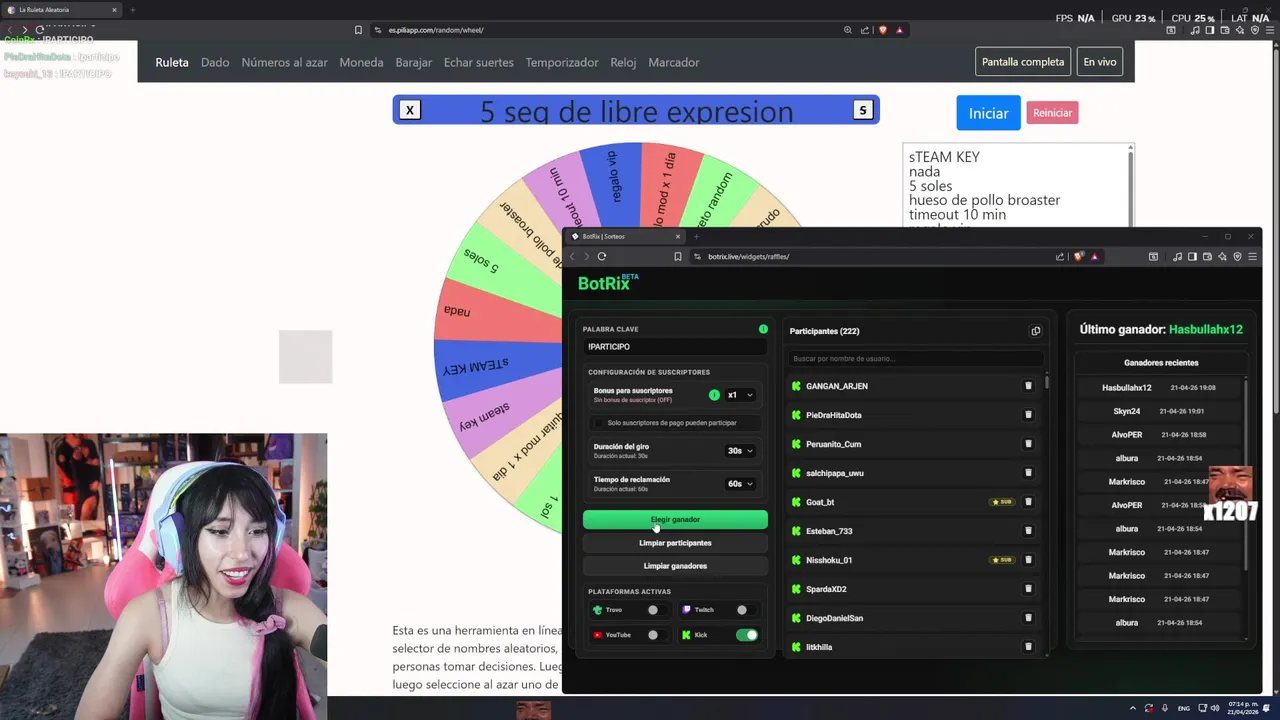
Task: Click the Elegir ganador button
Action: click(x=675, y=520)
